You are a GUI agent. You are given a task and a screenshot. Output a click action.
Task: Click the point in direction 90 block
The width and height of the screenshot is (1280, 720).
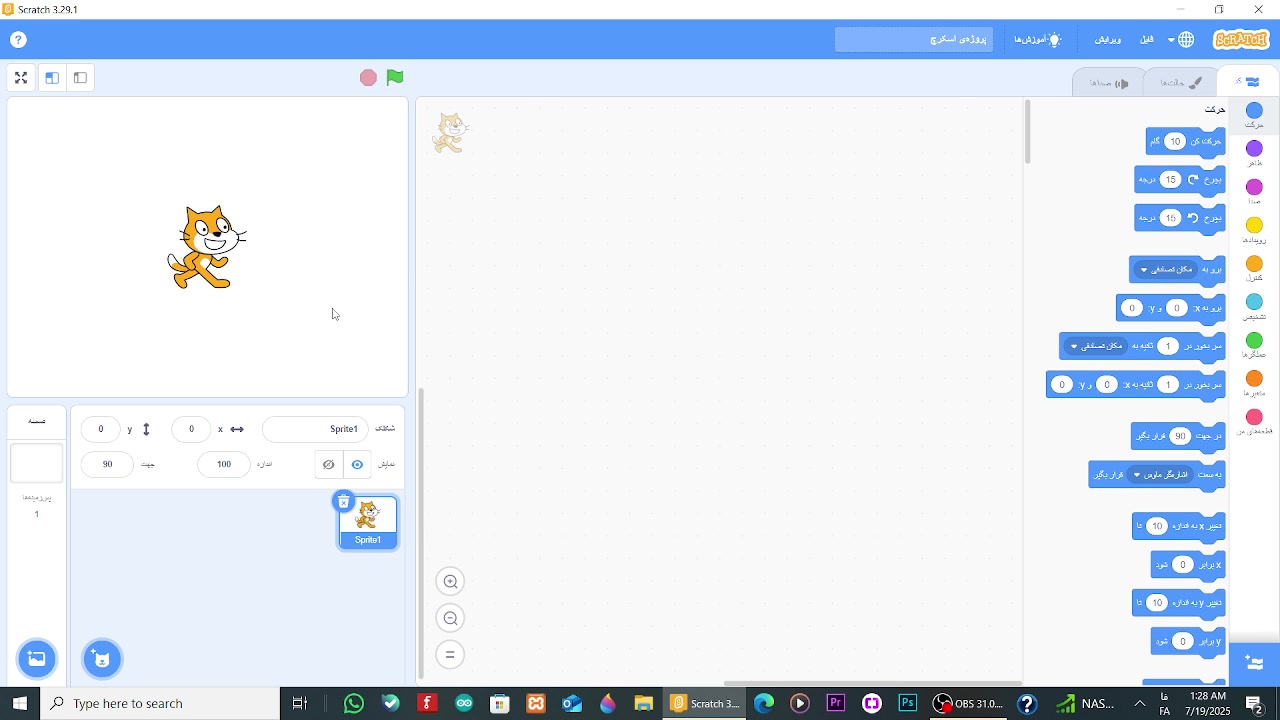click(1178, 436)
